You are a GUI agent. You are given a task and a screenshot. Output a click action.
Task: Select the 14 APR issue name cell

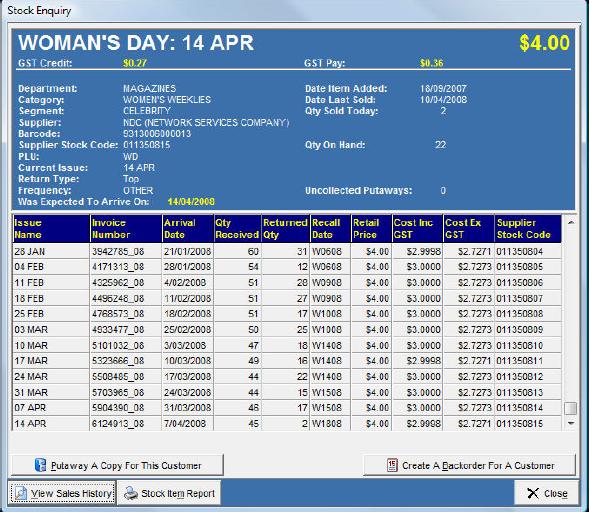pos(51,424)
